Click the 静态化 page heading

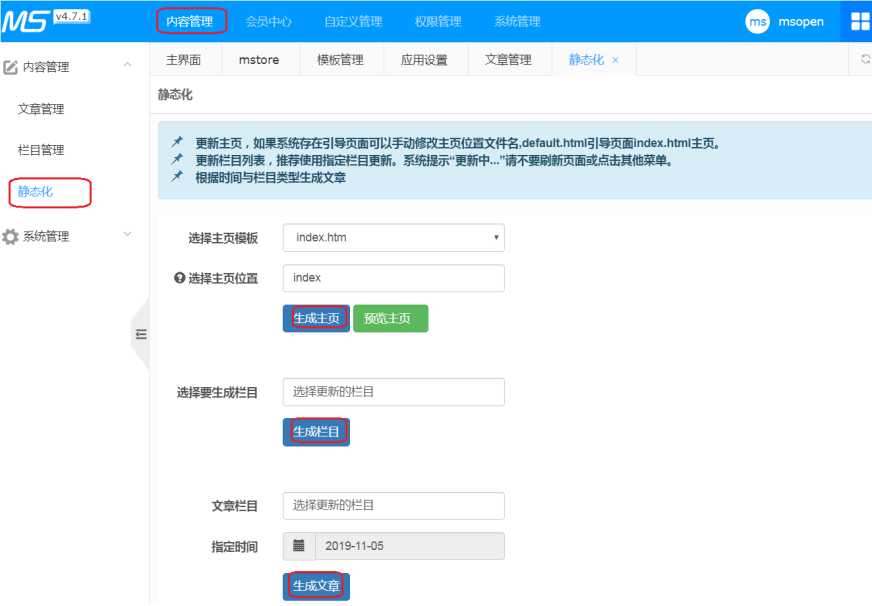coord(175,95)
